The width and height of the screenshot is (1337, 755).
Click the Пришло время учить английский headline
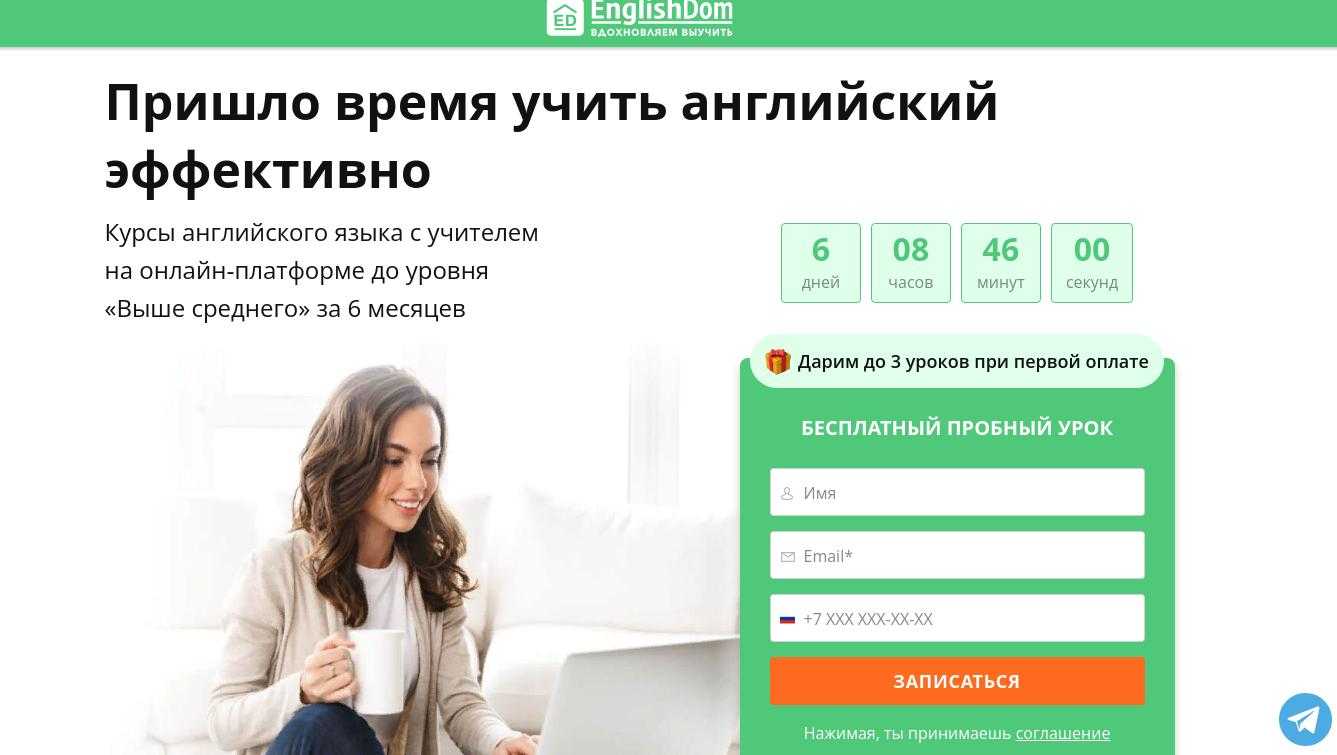(552, 135)
